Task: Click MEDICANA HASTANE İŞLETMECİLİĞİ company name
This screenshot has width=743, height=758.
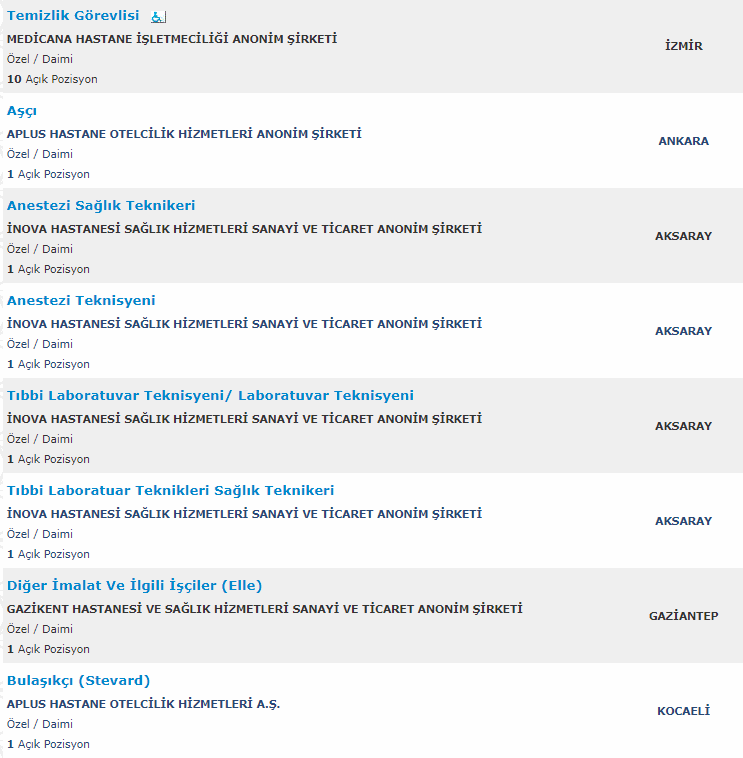Action: pos(172,39)
